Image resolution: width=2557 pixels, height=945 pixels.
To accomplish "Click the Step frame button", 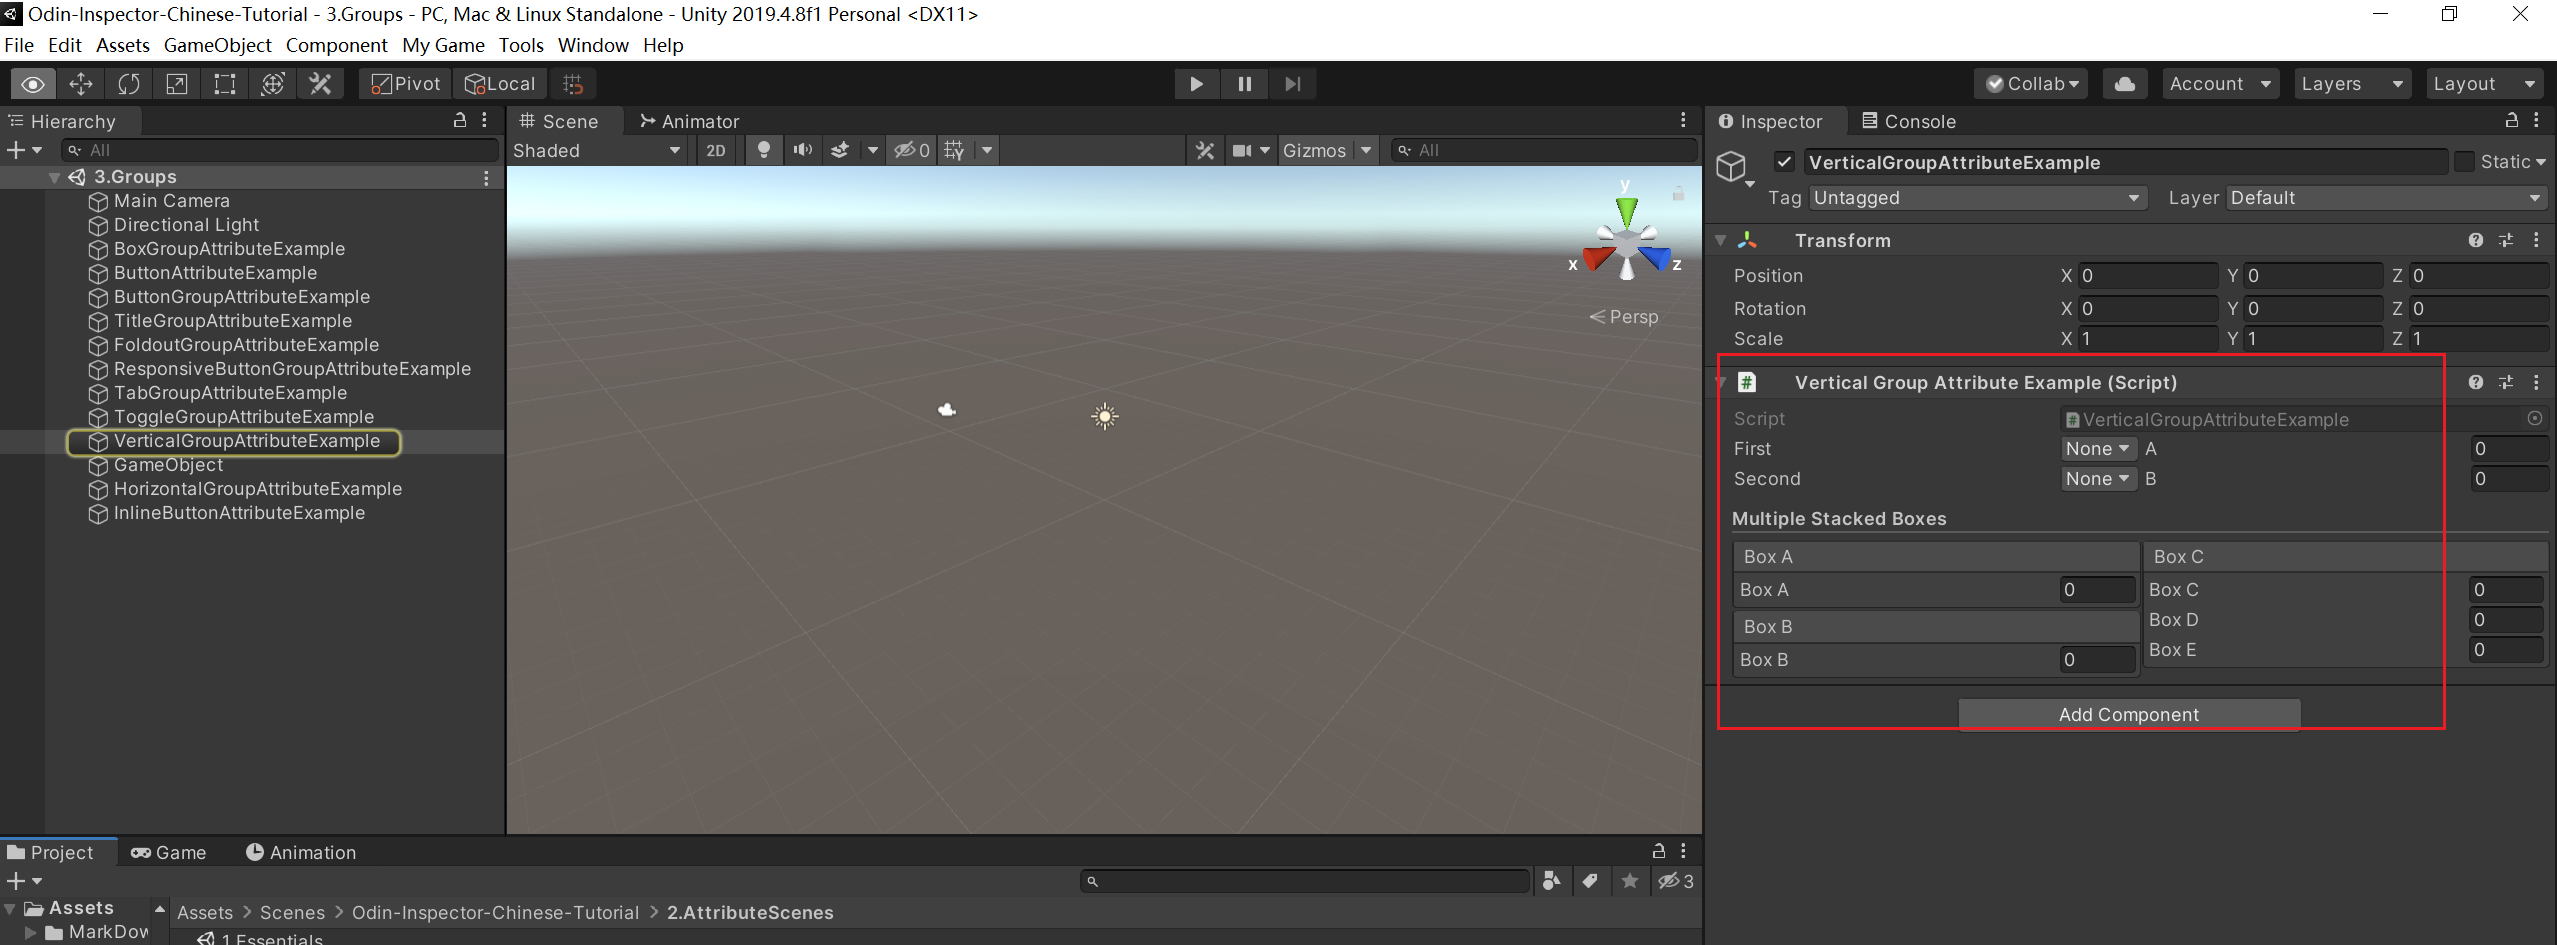I will click(1292, 84).
